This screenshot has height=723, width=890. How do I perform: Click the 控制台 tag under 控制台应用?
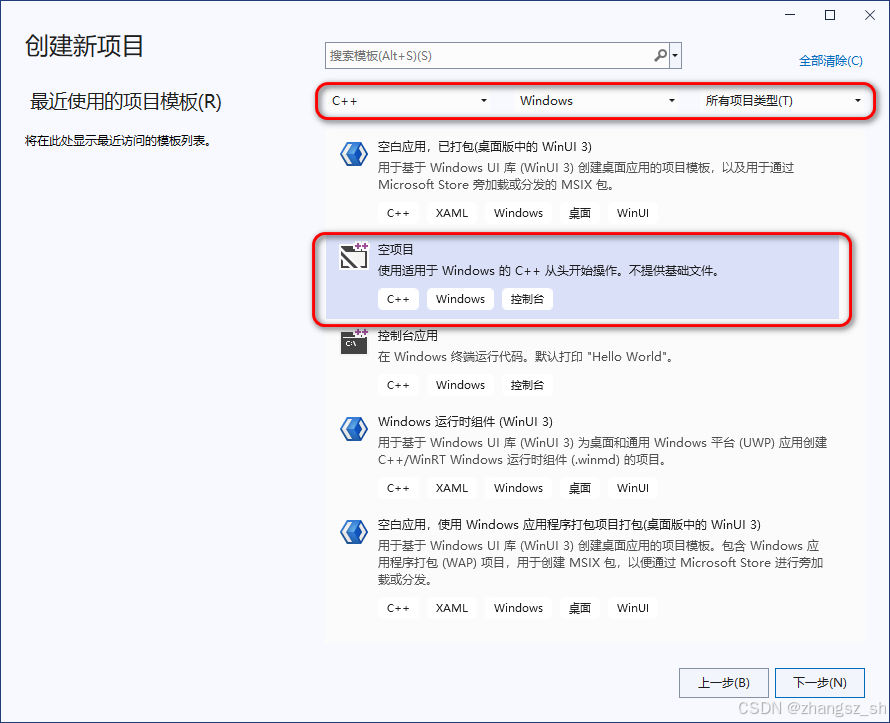coord(527,384)
